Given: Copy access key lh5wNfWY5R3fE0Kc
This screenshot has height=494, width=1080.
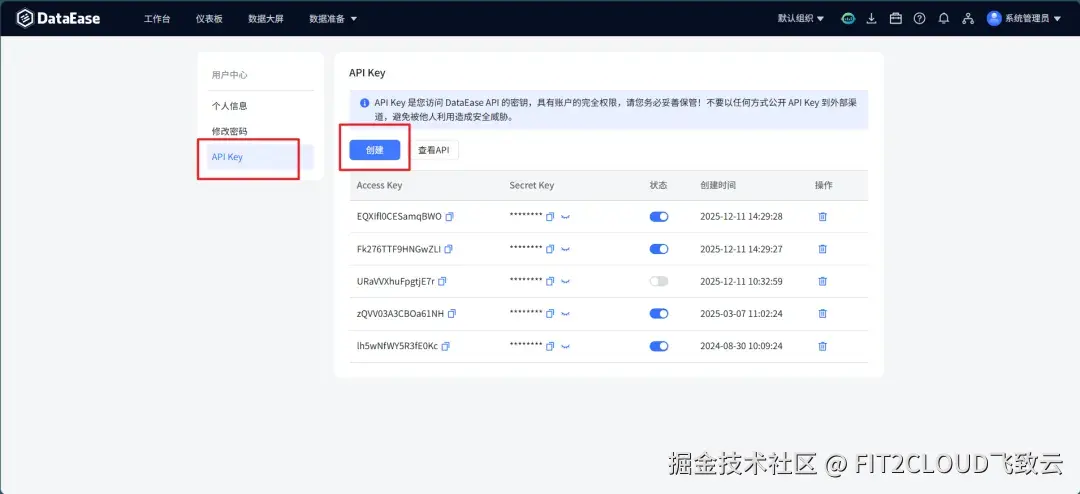Looking at the screenshot, I should click(446, 346).
